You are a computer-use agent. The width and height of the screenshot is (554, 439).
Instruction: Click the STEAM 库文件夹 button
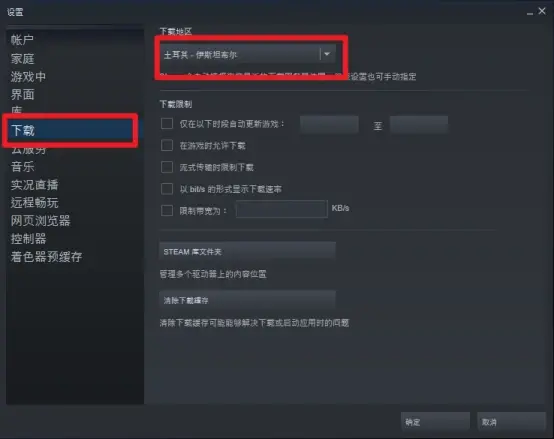click(x=247, y=251)
